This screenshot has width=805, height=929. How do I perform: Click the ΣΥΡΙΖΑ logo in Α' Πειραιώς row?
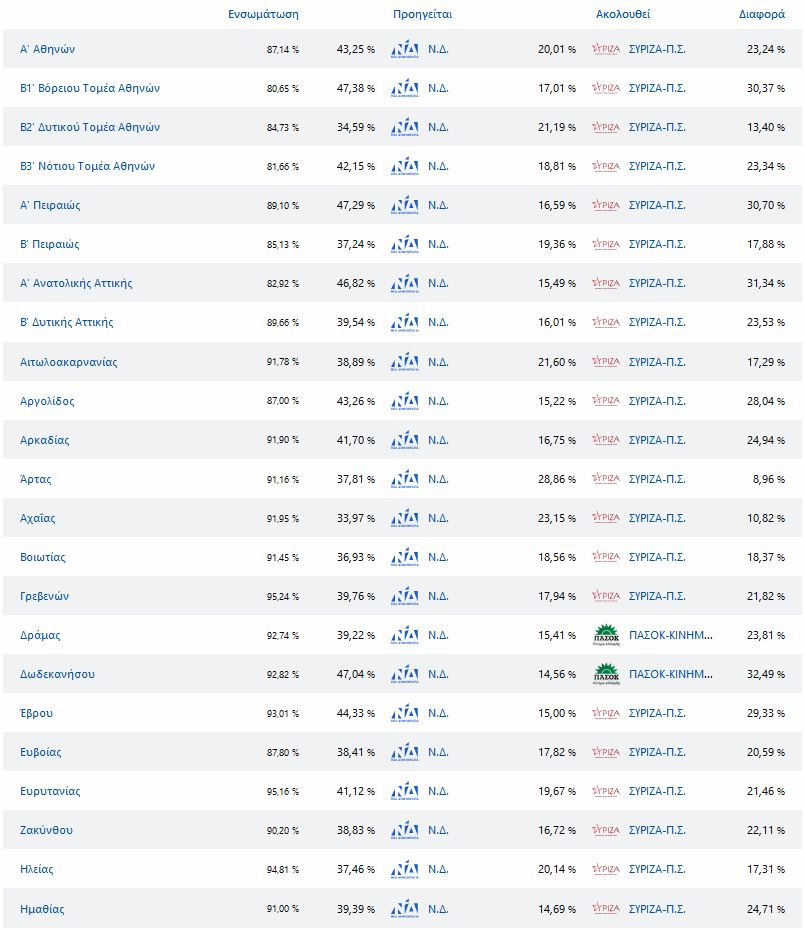[606, 205]
